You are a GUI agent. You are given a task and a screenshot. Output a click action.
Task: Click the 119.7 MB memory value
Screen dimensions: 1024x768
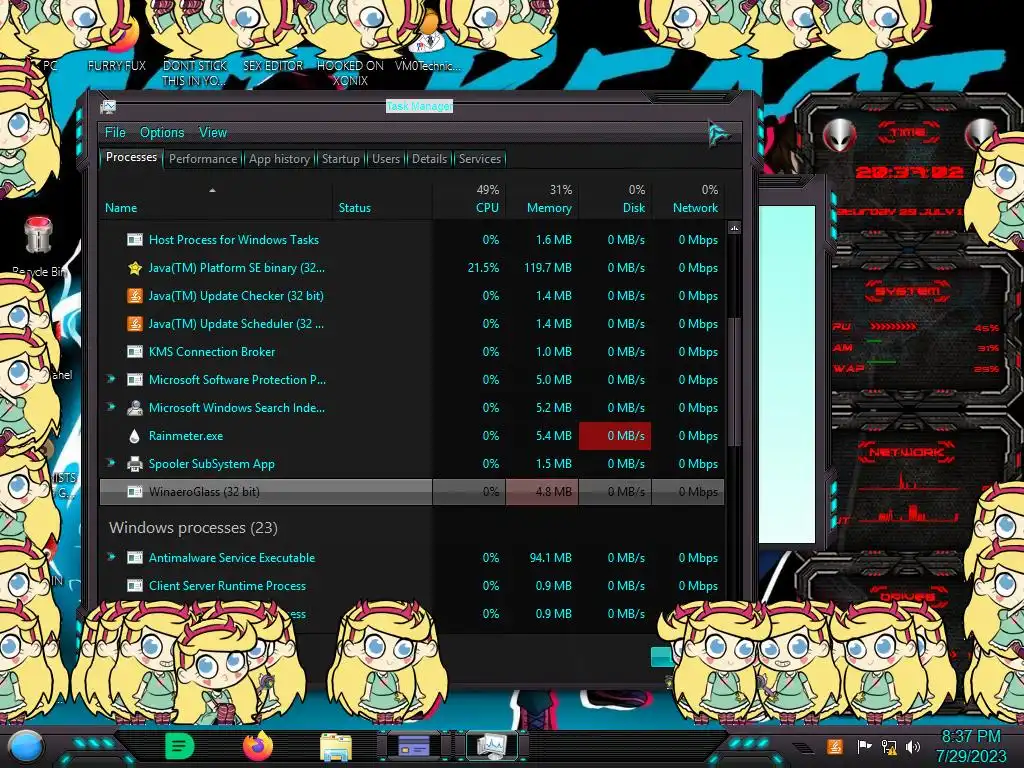click(547, 268)
